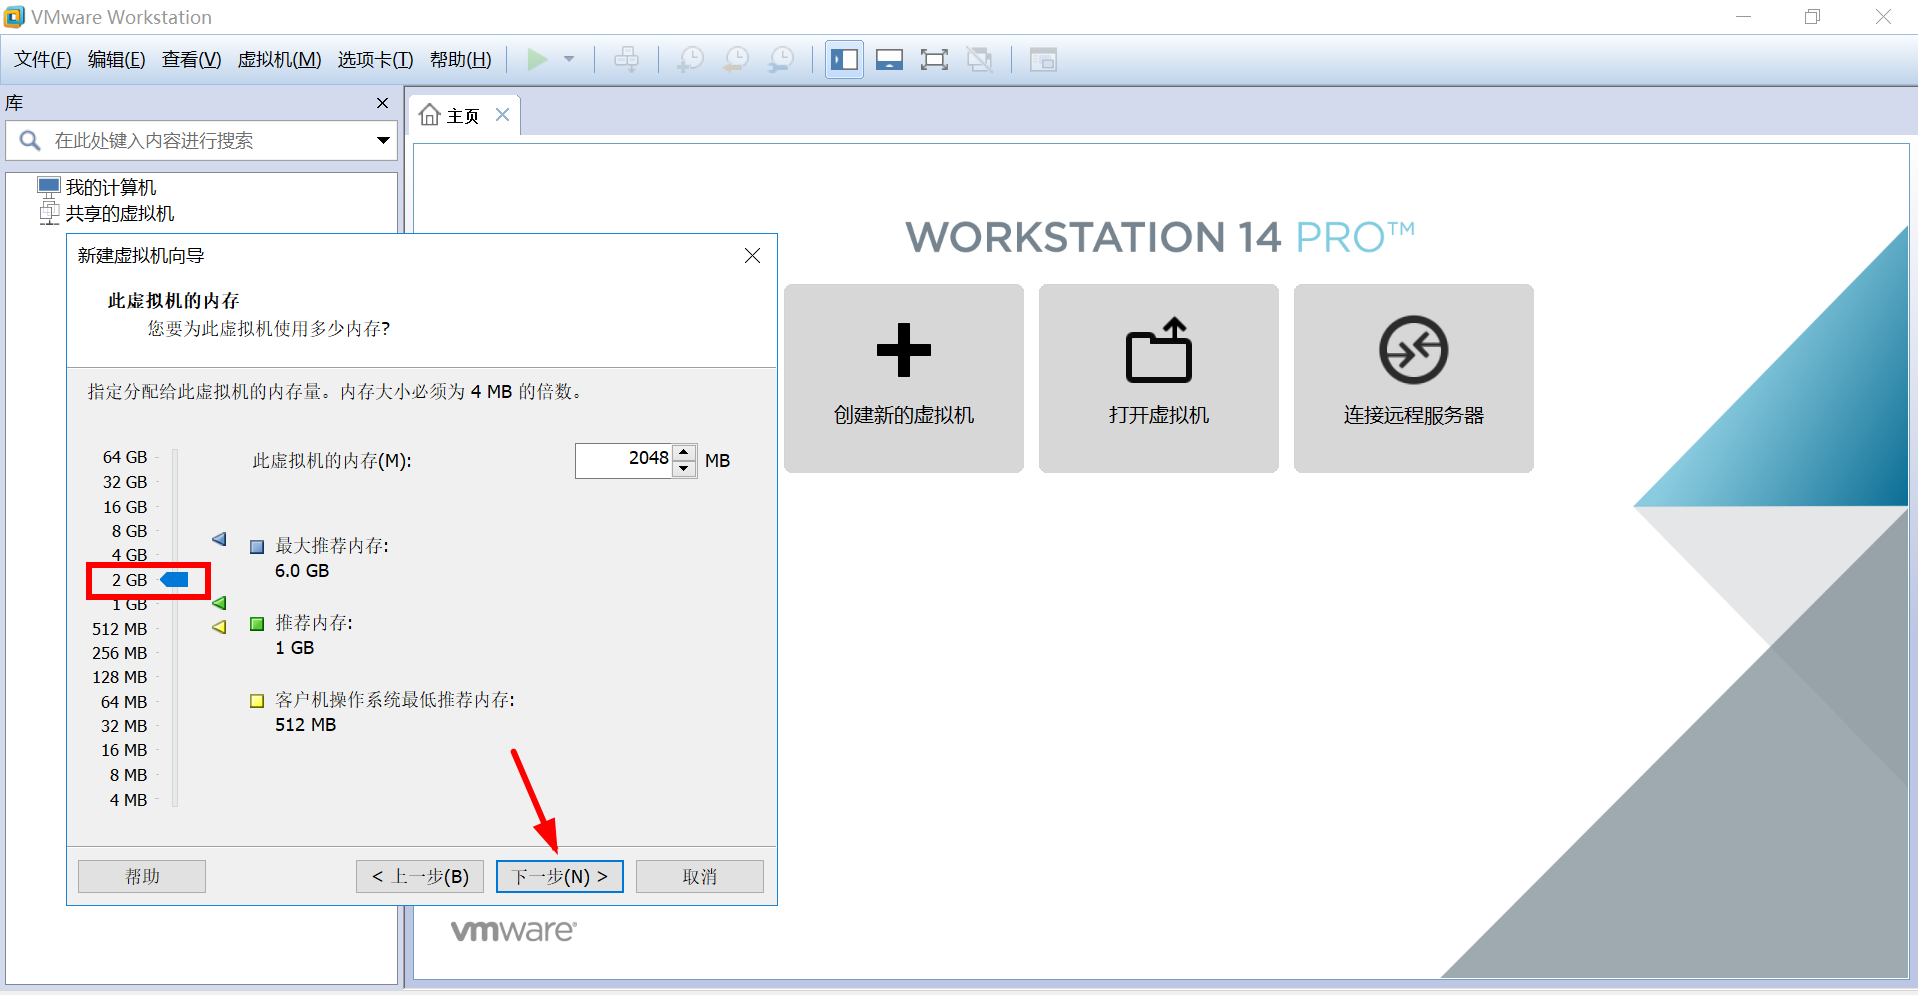
Task: Click the green power-on play icon
Action: click(537, 60)
